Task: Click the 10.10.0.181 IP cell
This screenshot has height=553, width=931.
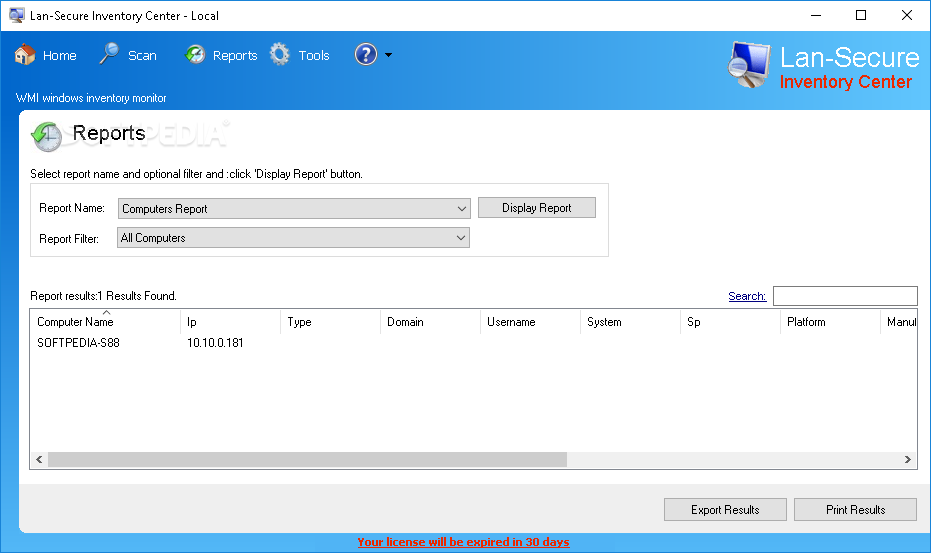Action: click(x=215, y=343)
